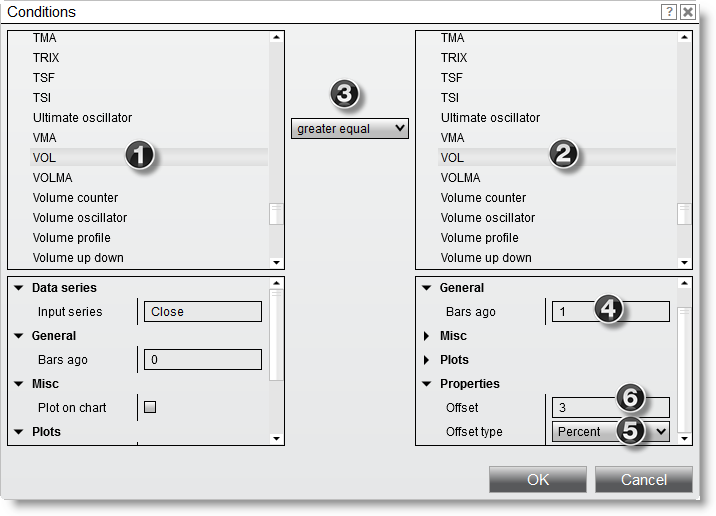The width and height of the screenshot is (716, 516).
Task: Click the Input series Close field
Action: point(202,312)
